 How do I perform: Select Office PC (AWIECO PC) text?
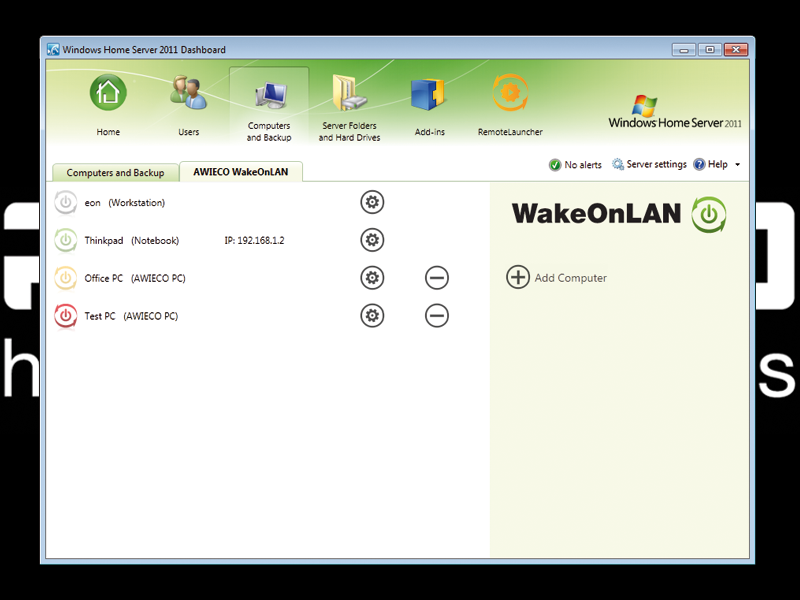tap(135, 278)
